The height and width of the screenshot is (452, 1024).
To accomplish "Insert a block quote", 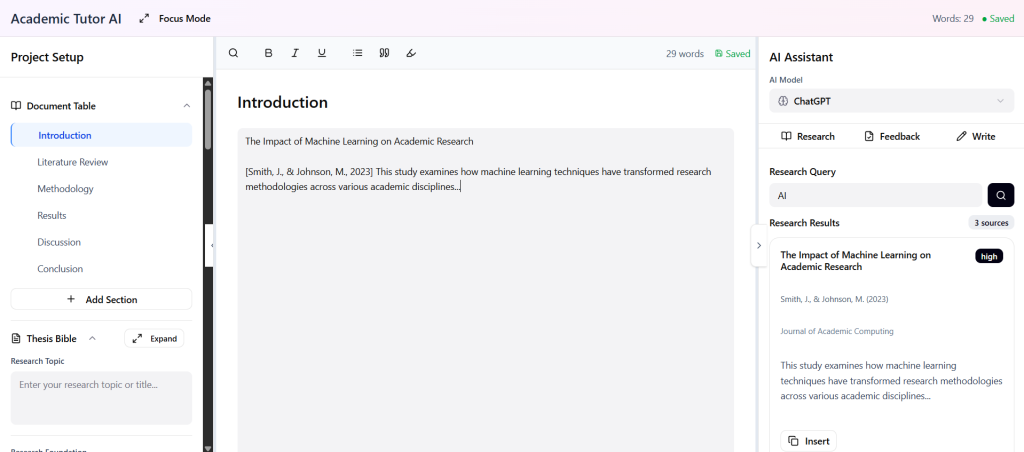I will click(x=384, y=53).
